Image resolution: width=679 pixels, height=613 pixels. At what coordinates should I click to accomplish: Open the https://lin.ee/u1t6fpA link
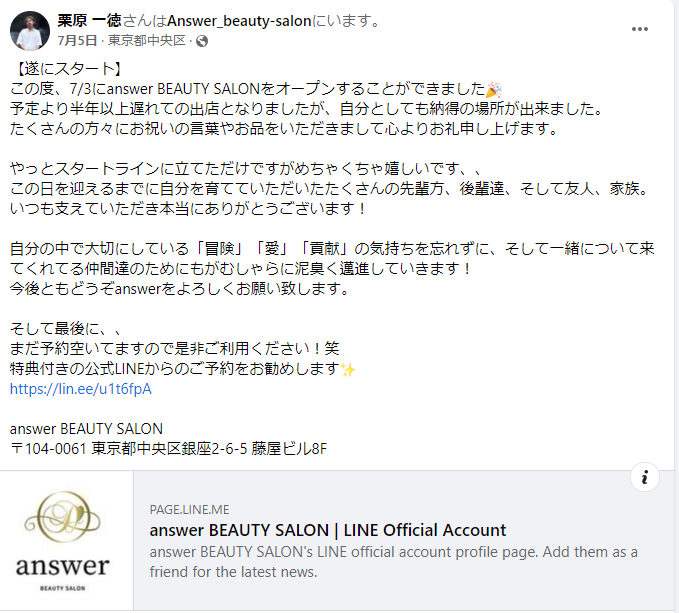coord(81,389)
